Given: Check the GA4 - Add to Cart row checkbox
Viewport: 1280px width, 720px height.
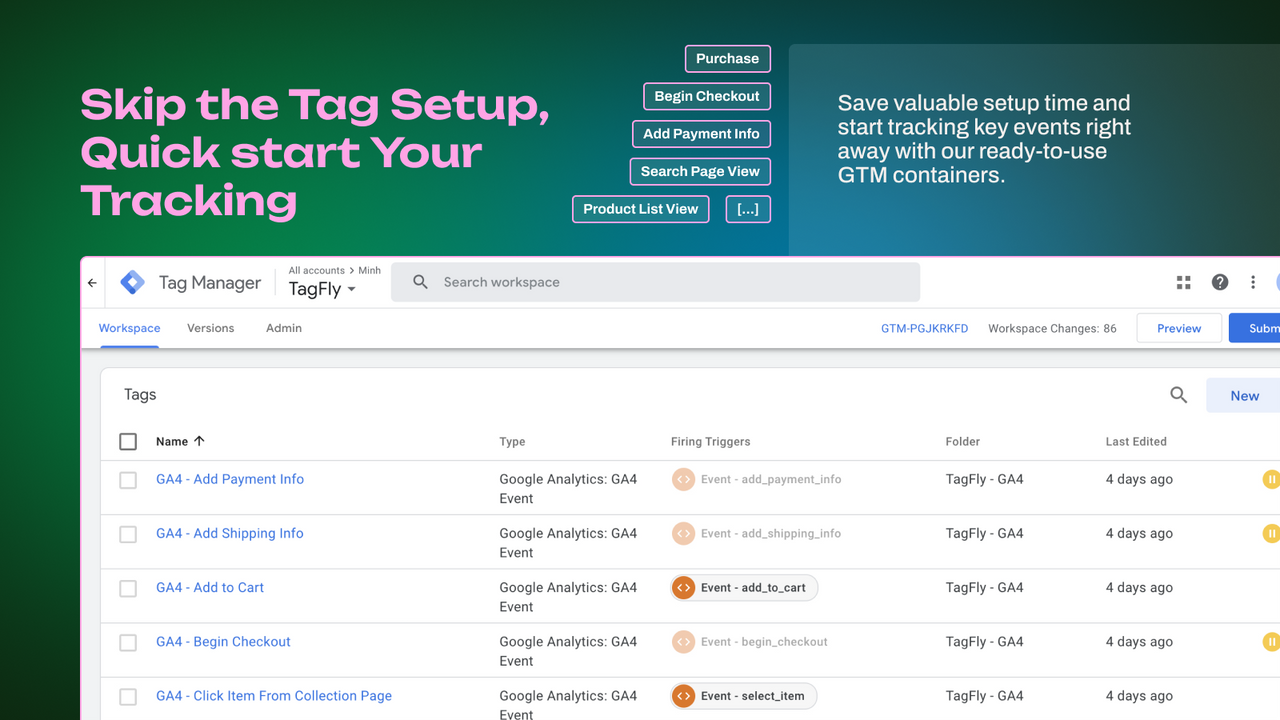Looking at the screenshot, I should click(x=128, y=588).
